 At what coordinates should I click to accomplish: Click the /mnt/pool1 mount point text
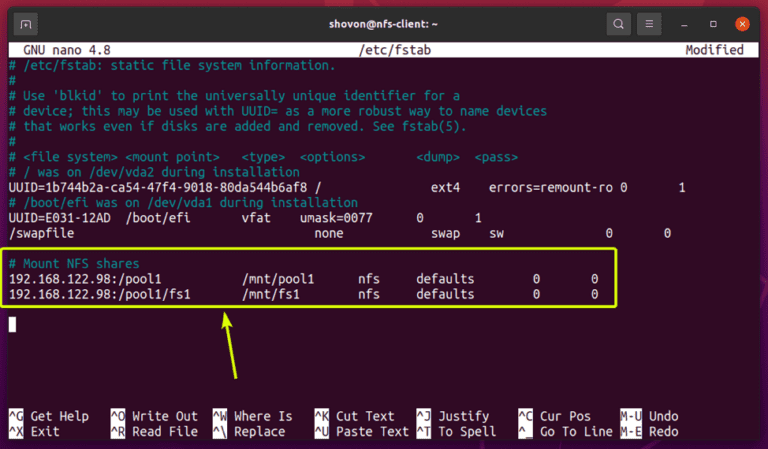280,279
